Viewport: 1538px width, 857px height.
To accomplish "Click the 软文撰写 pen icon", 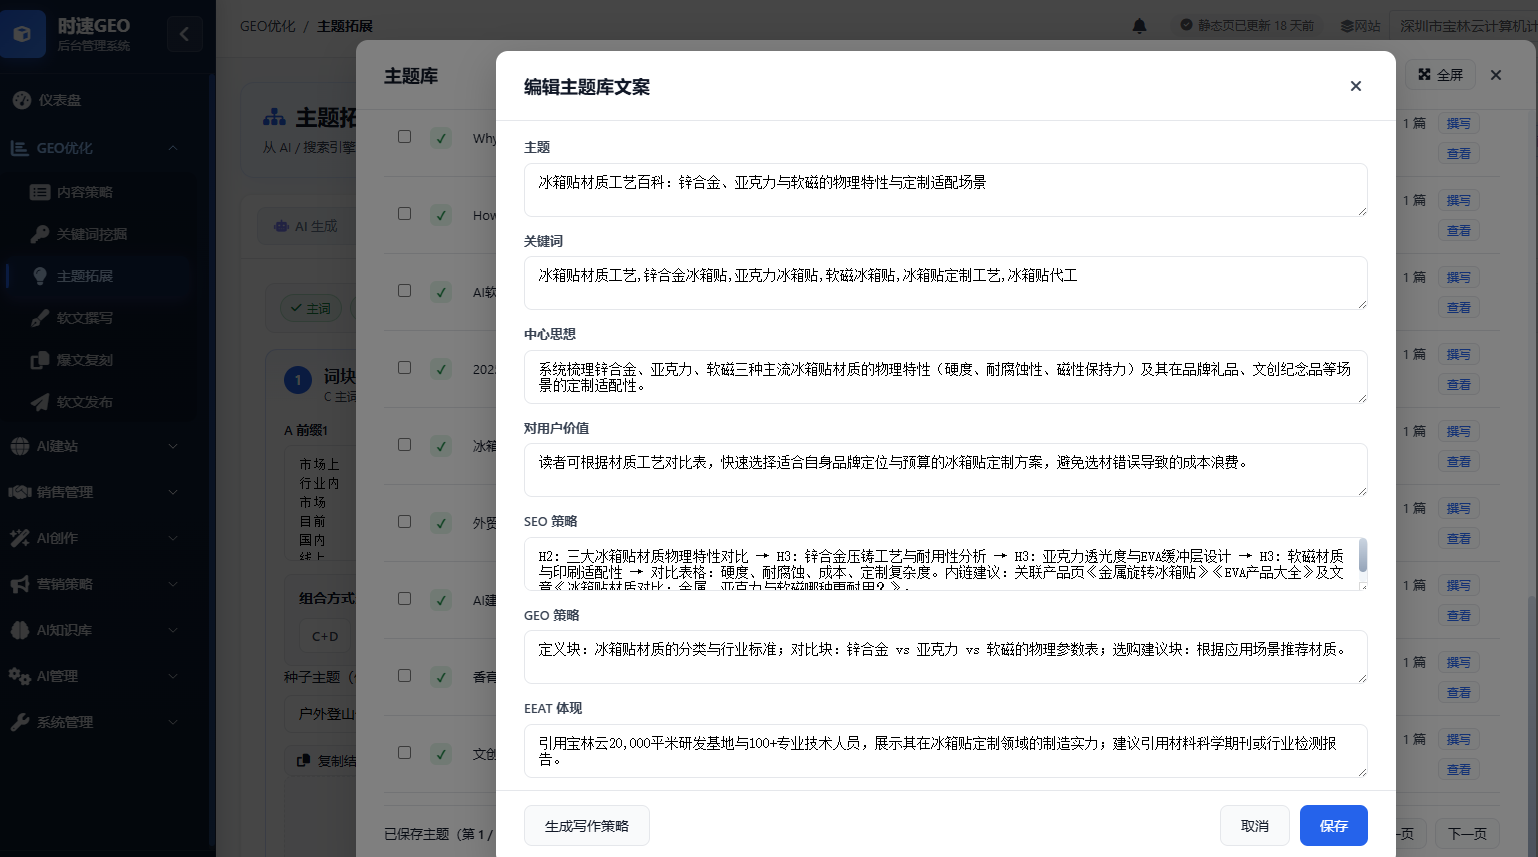I will pos(40,318).
